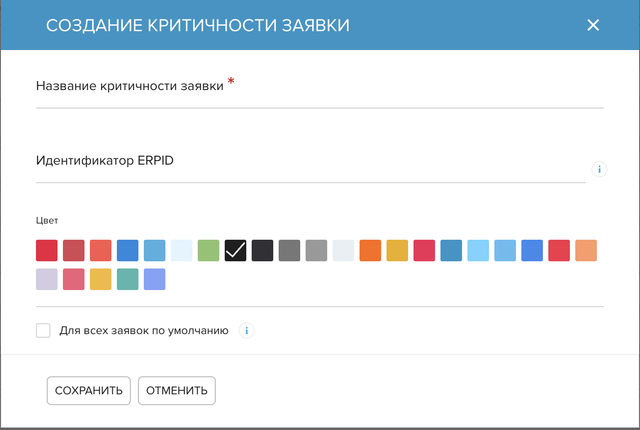Show info for Для всех заявок по умолчанию
Screen dimensions: 640x430
[x=247, y=330]
